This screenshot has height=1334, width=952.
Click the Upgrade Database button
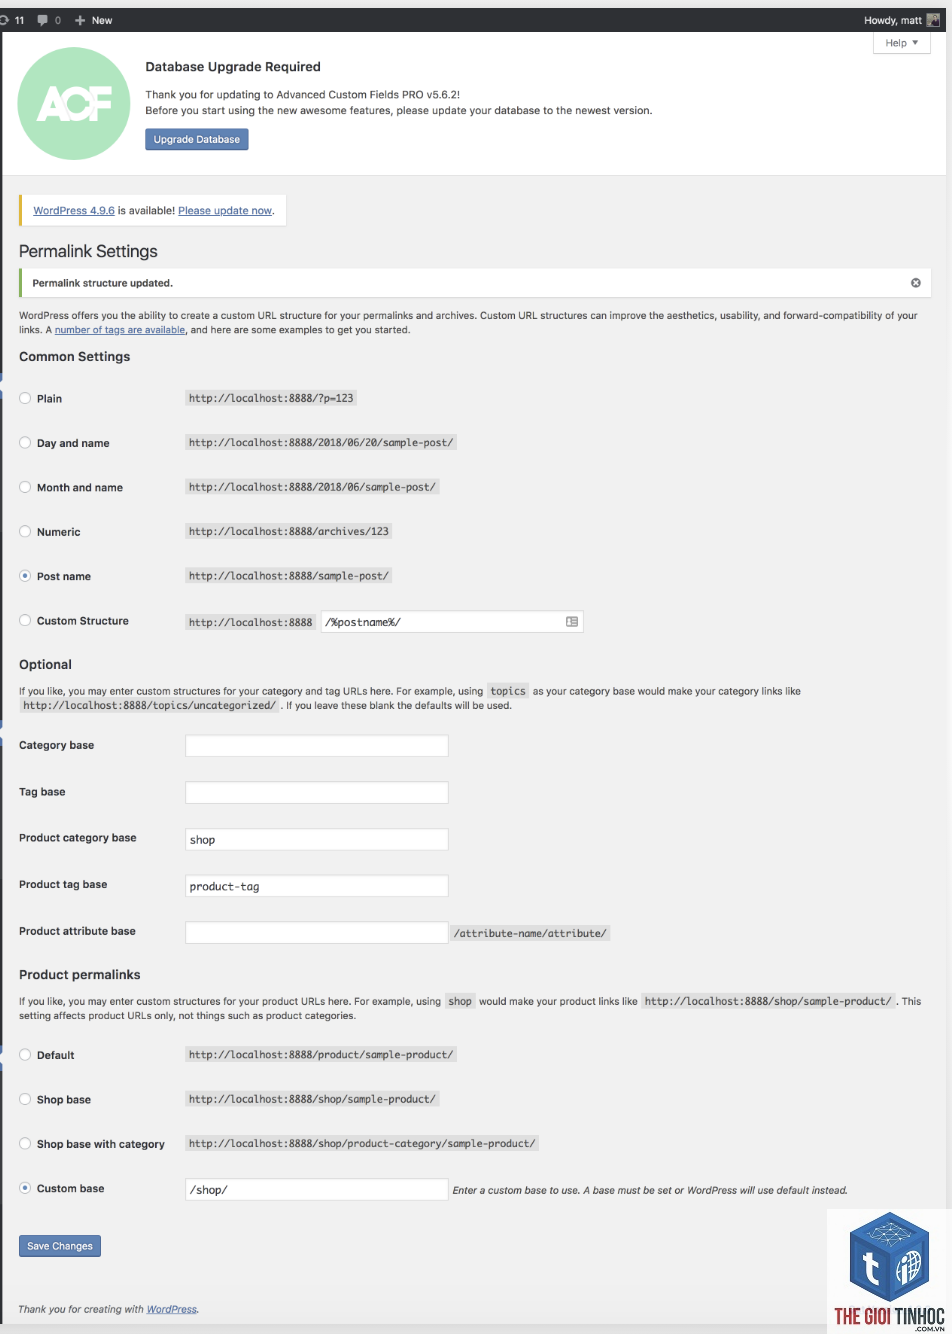[x=197, y=139]
